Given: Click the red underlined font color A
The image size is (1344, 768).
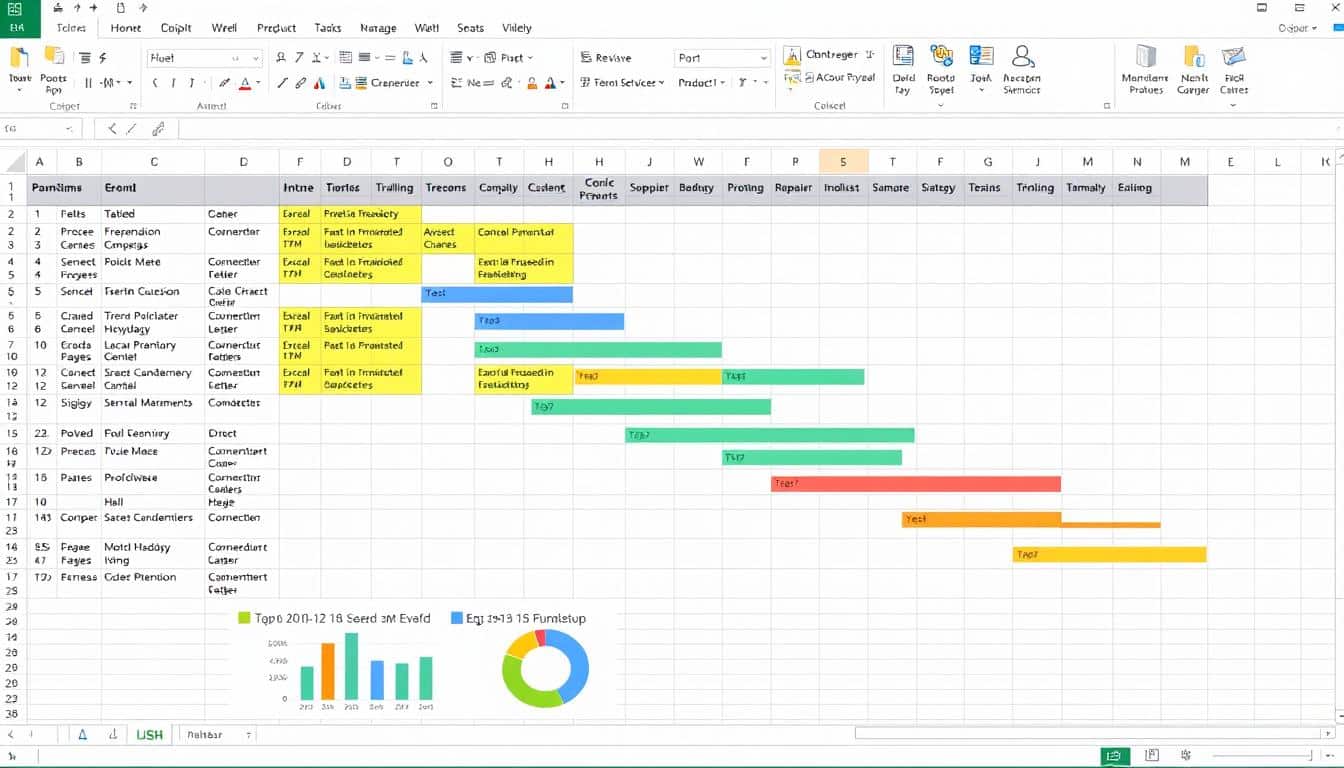Looking at the screenshot, I should 245,83.
